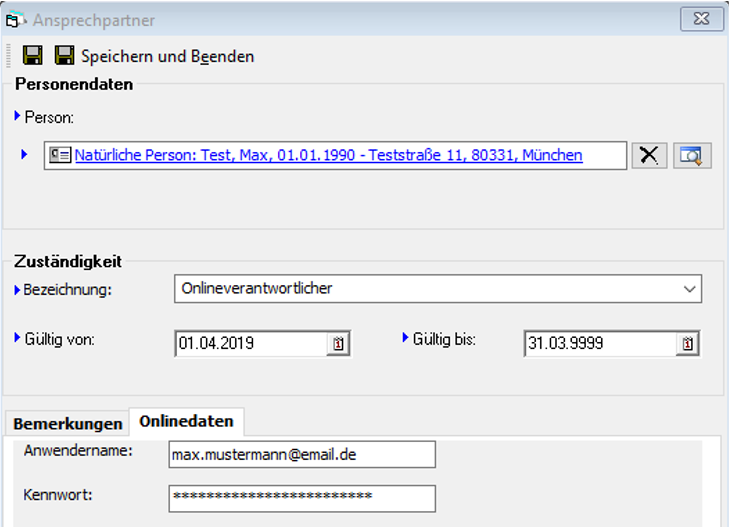Click the Speichern und Beenden floppy icon
This screenshot has height=527, width=729.
pos(65,56)
